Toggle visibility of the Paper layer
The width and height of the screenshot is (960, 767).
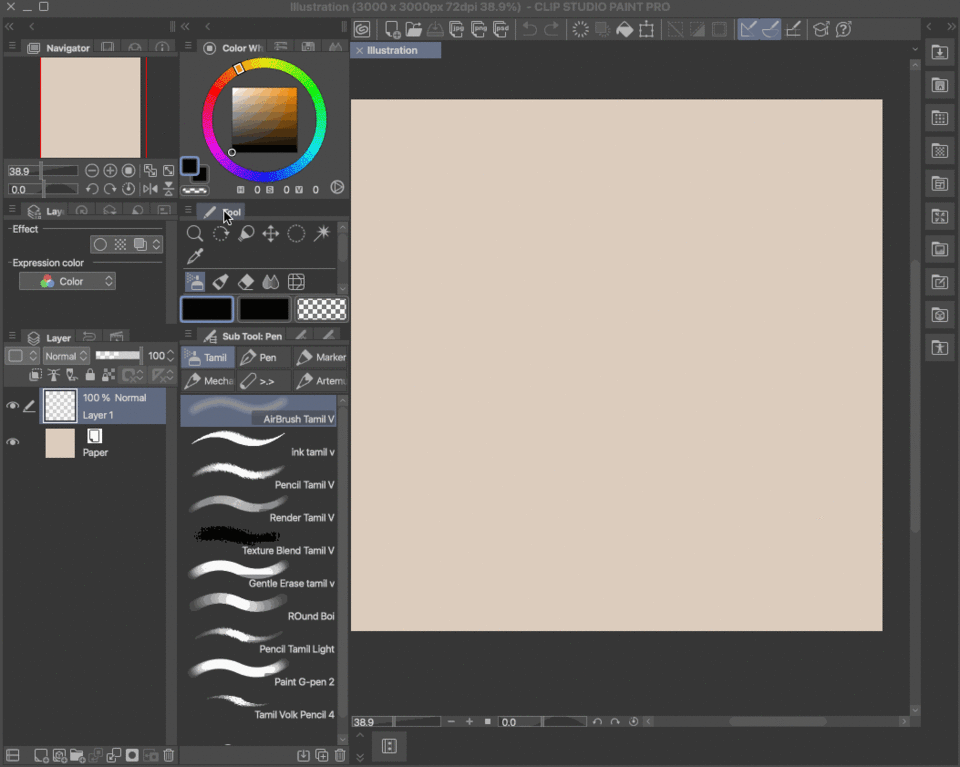pyautogui.click(x=13, y=442)
